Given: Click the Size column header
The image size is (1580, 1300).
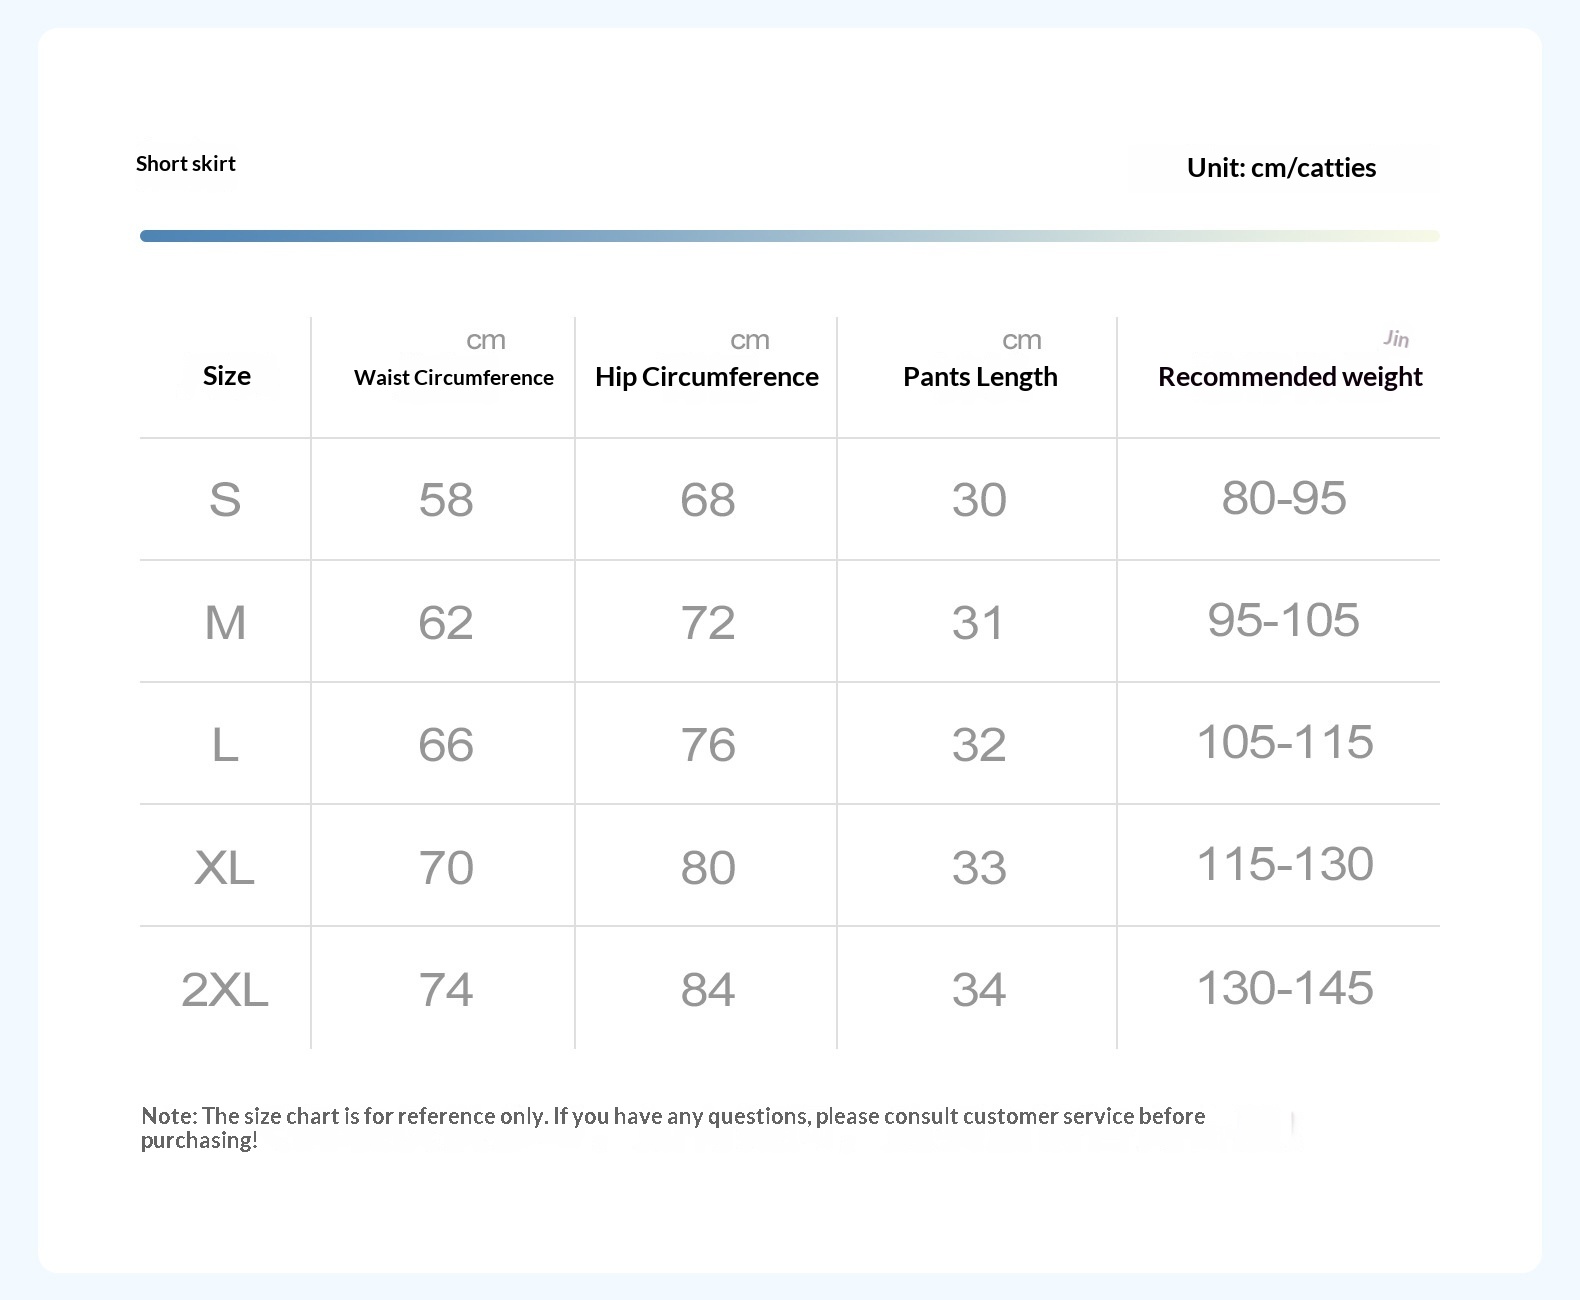Looking at the screenshot, I should click(227, 376).
